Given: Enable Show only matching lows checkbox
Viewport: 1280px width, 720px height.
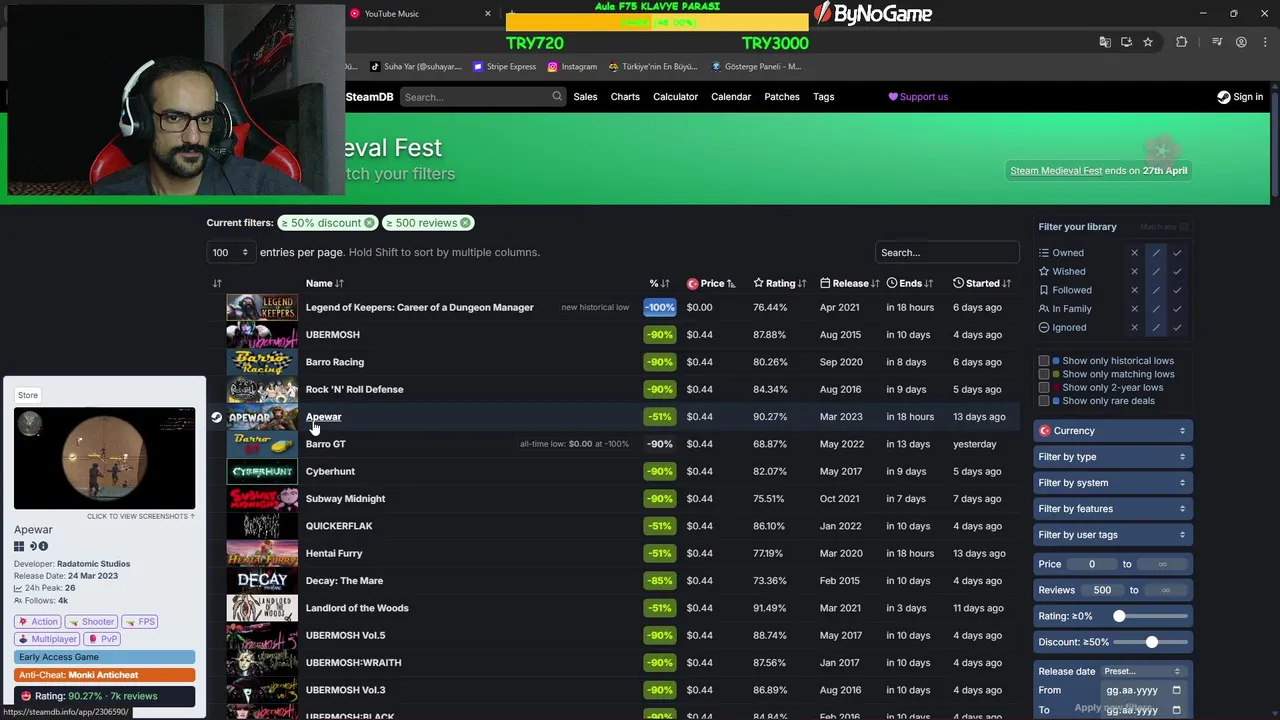Looking at the screenshot, I should coord(1044,374).
